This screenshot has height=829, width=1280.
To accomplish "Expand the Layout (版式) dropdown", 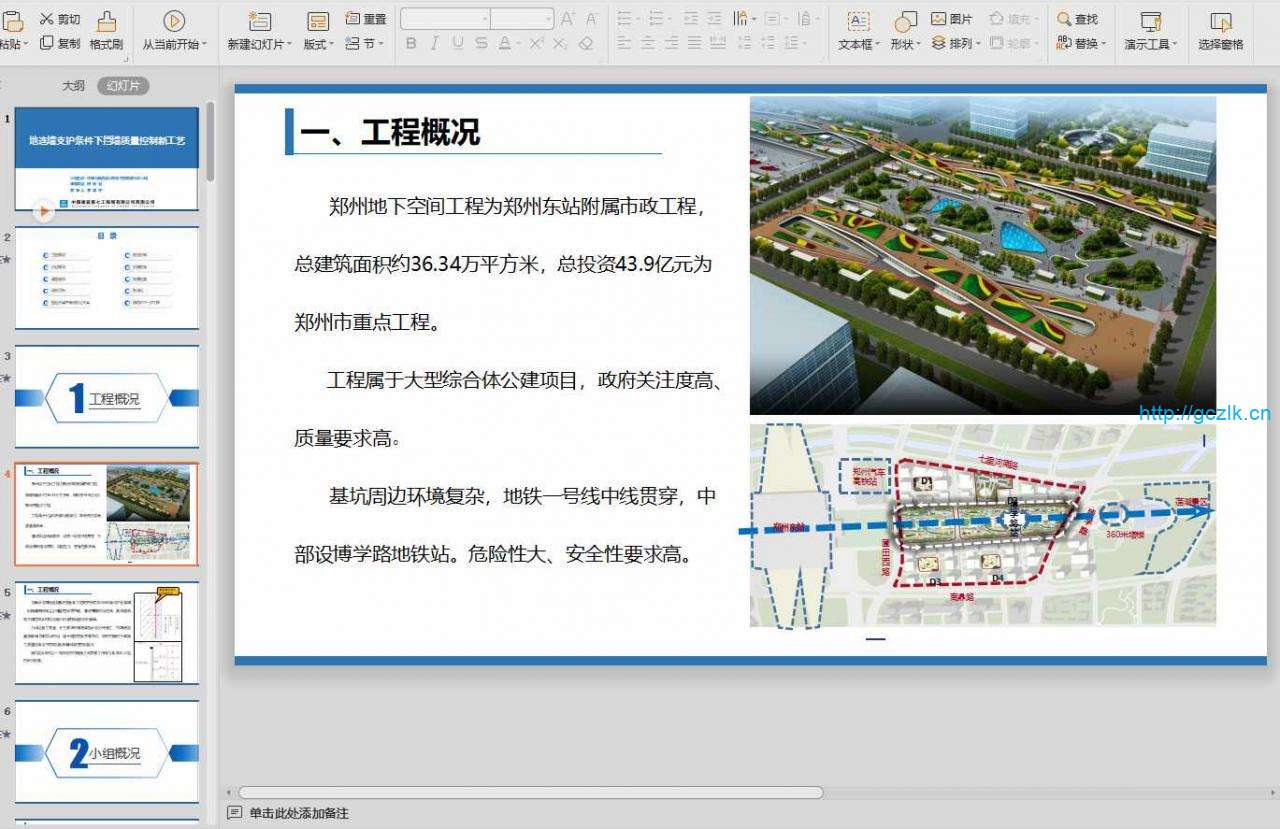I will 319,44.
